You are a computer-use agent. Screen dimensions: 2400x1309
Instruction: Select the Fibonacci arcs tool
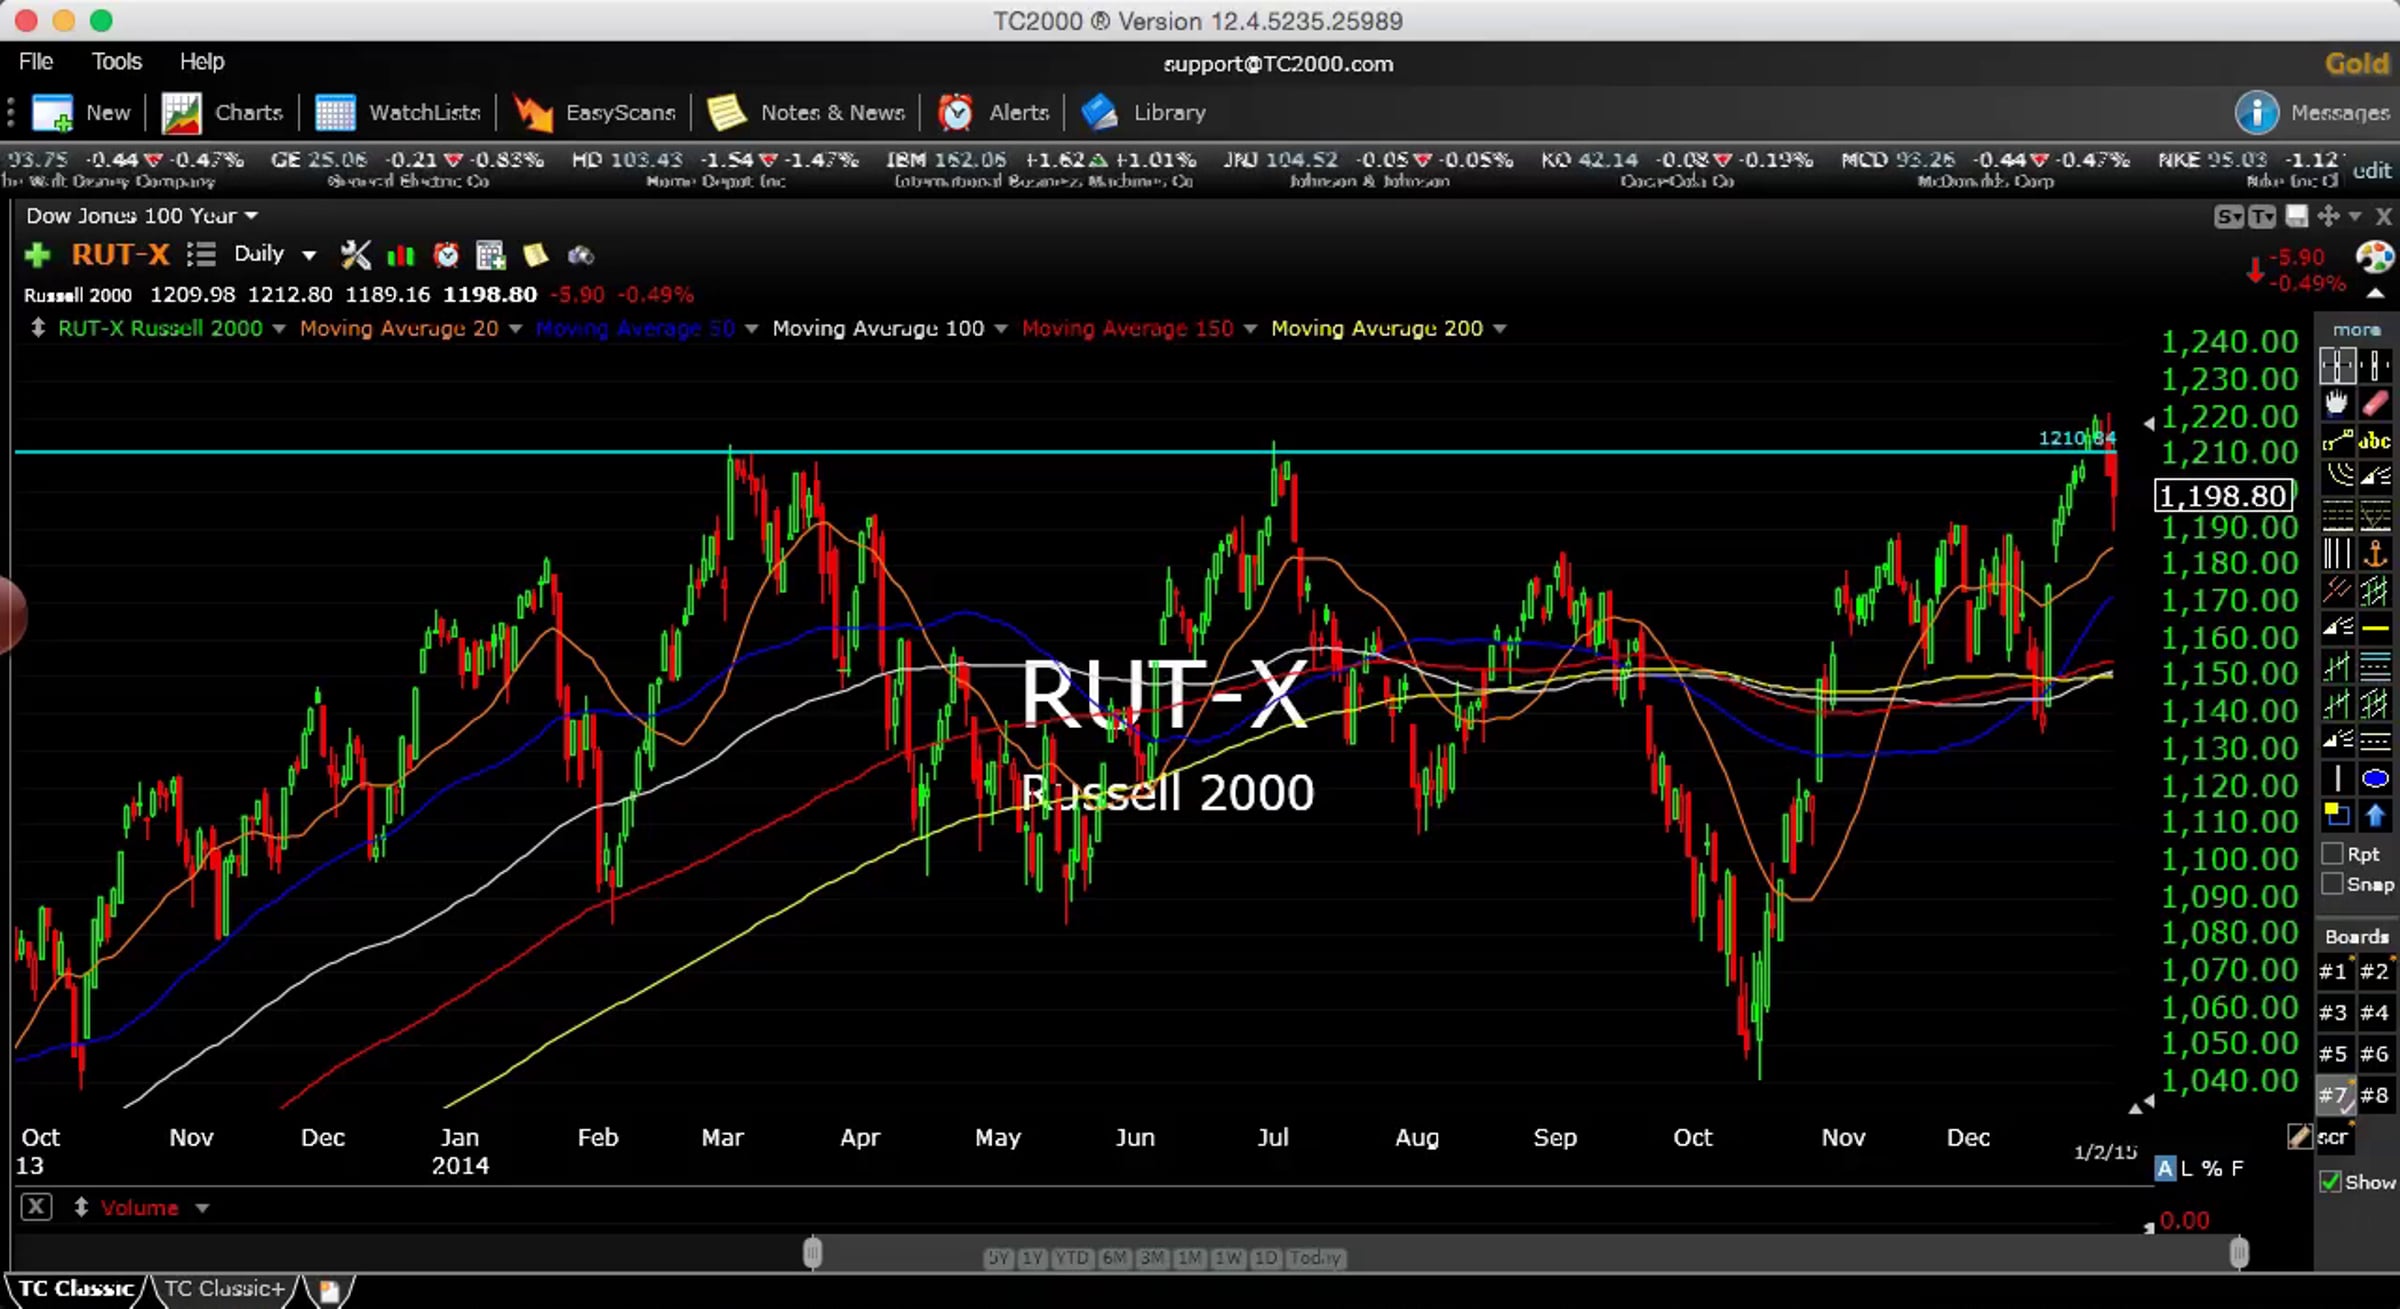pos(2337,477)
